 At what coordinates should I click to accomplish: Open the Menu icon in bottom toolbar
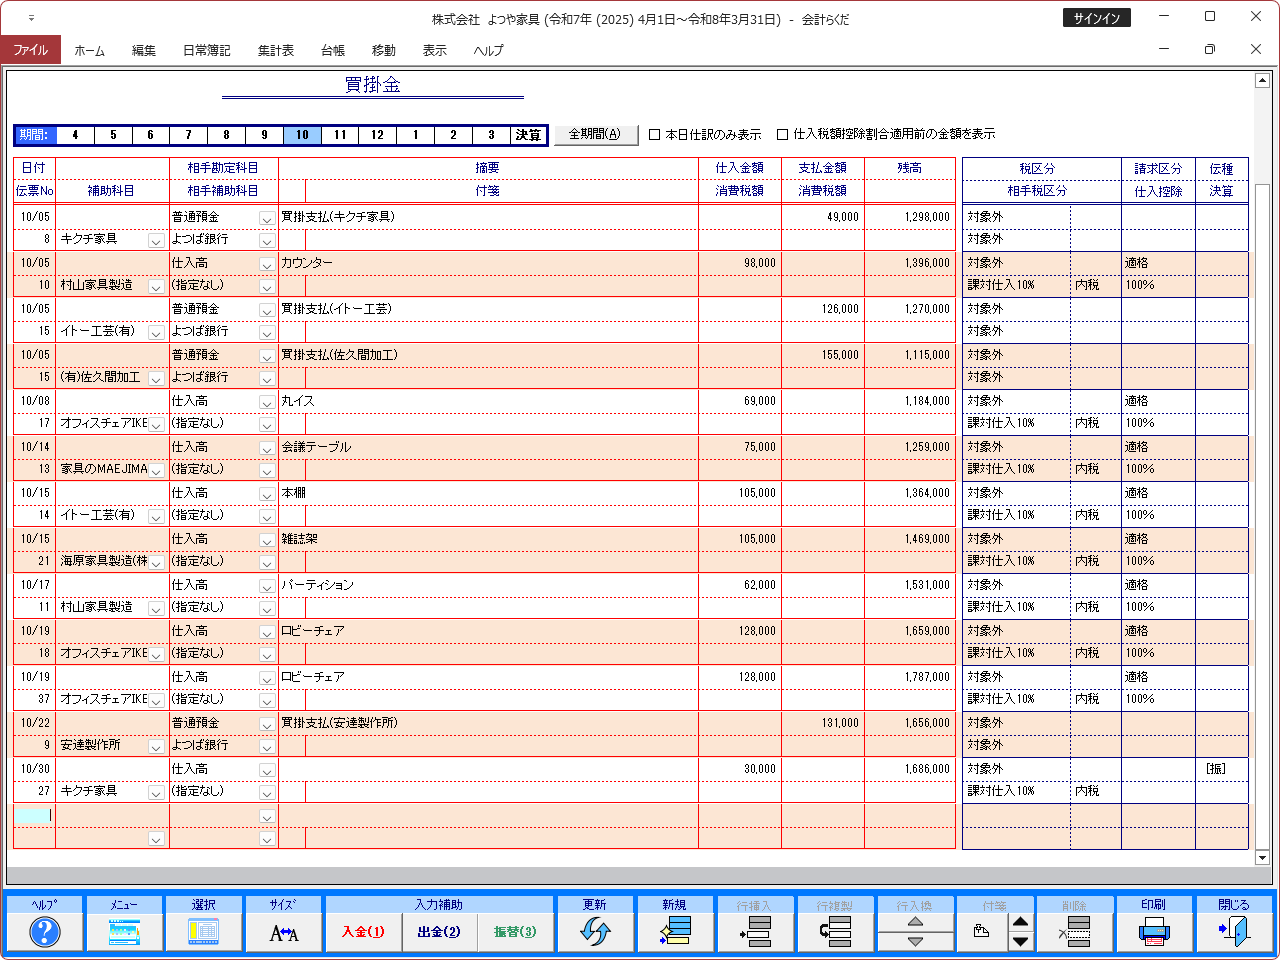pyautogui.click(x=124, y=932)
